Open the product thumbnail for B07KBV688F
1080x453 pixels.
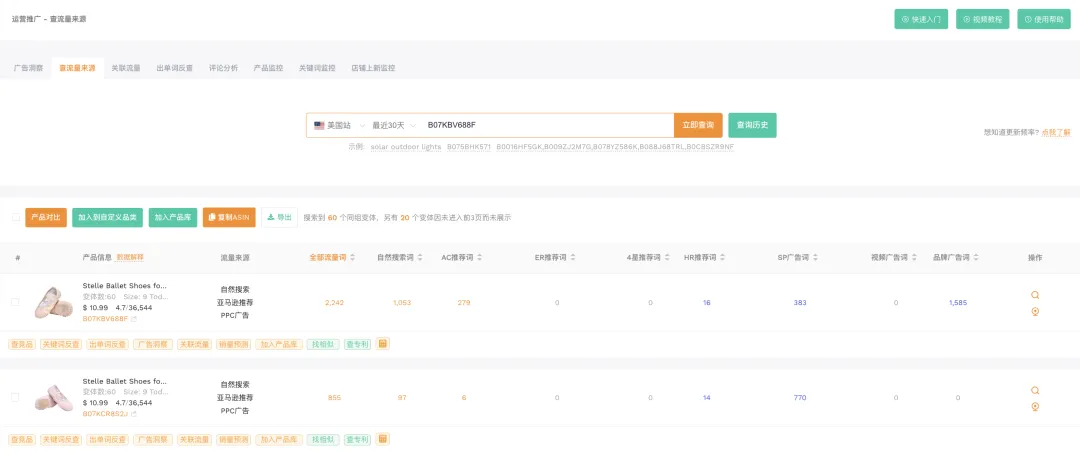coord(54,302)
